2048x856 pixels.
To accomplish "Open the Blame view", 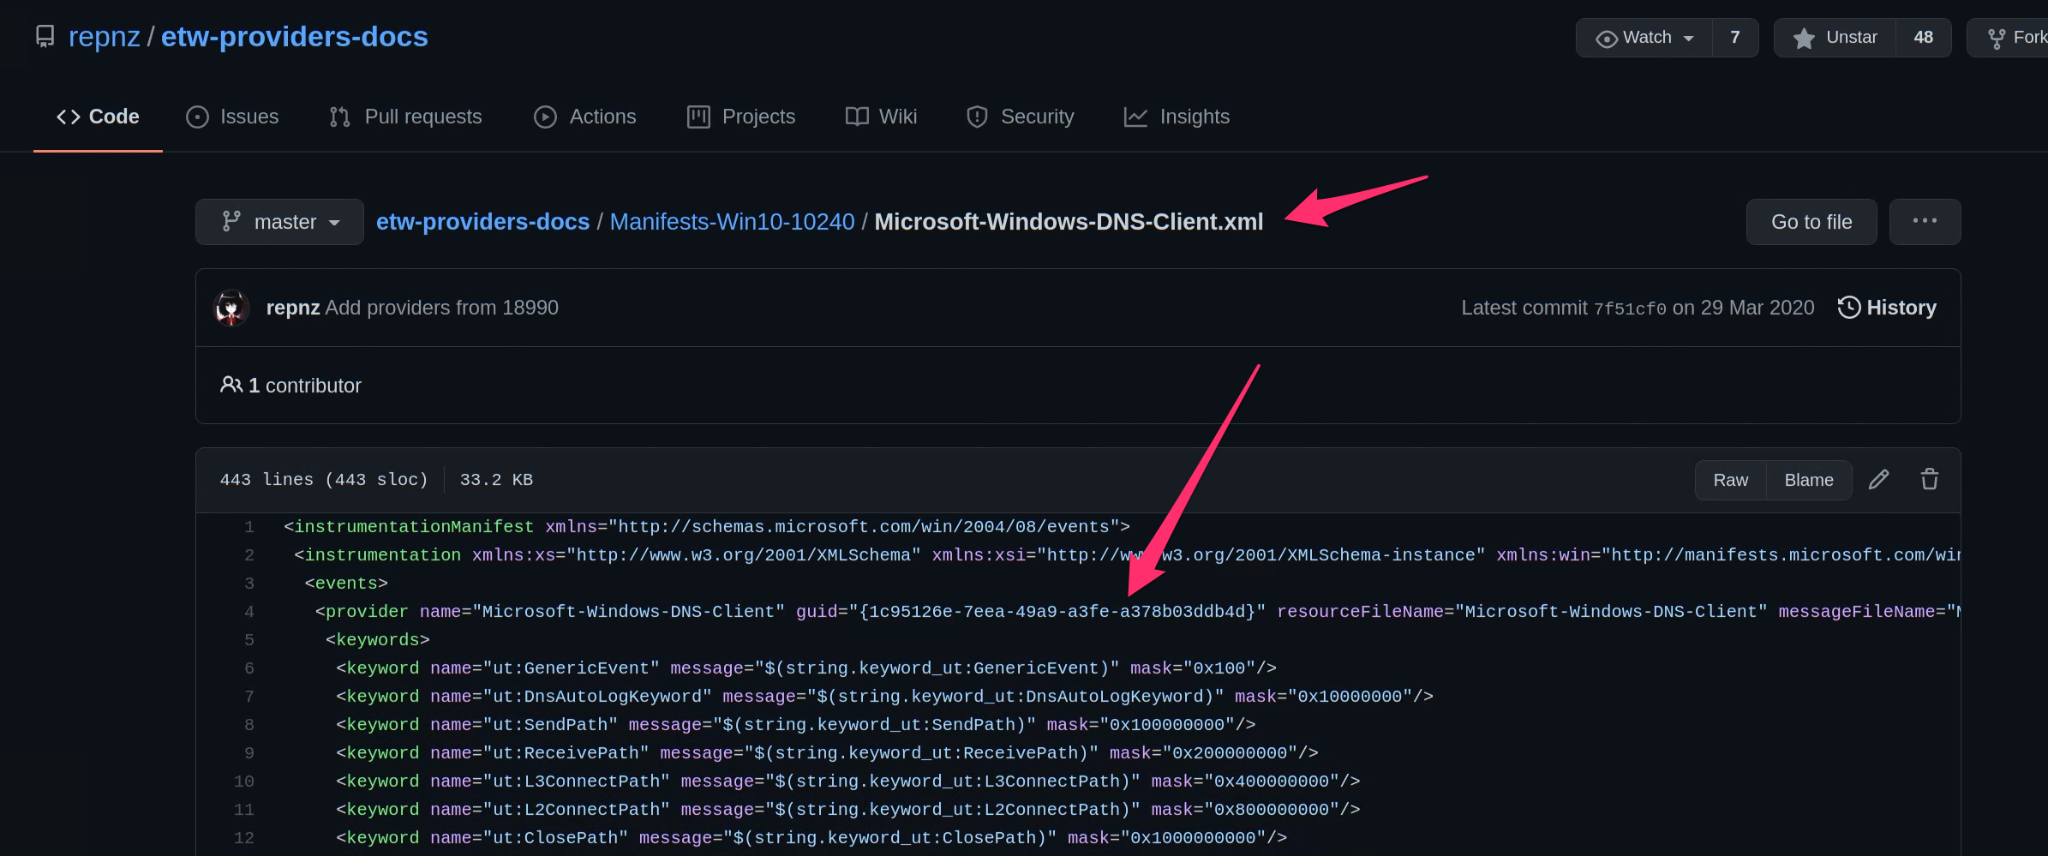I will point(1809,480).
